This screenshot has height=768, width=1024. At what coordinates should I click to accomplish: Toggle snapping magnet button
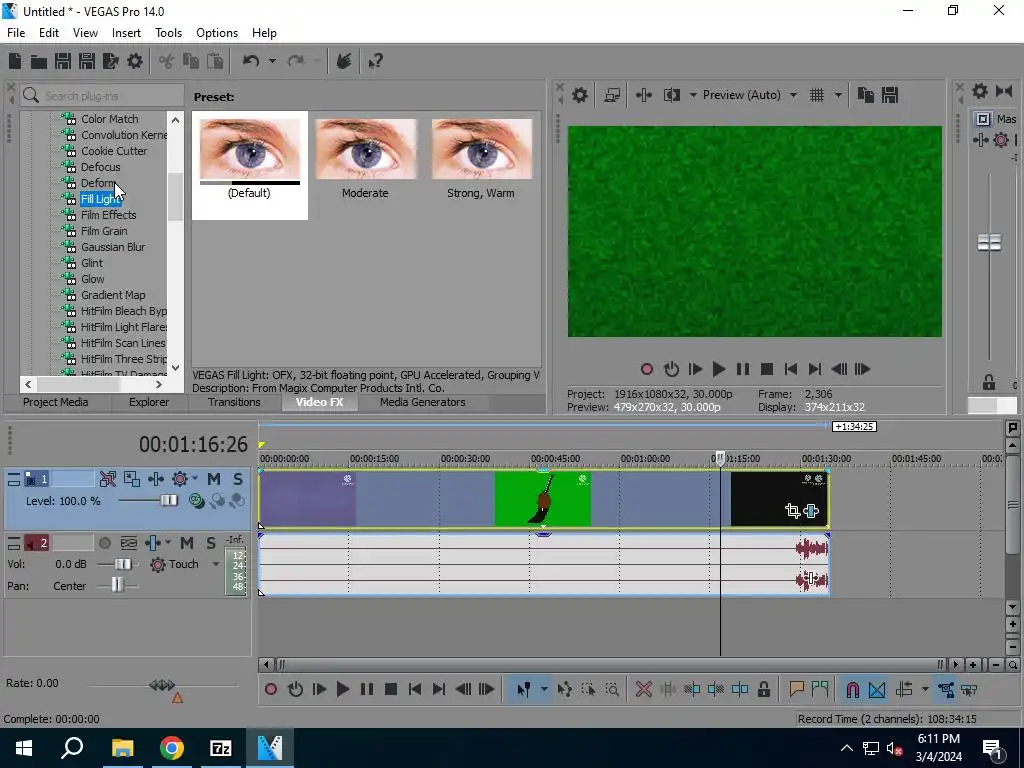852,689
